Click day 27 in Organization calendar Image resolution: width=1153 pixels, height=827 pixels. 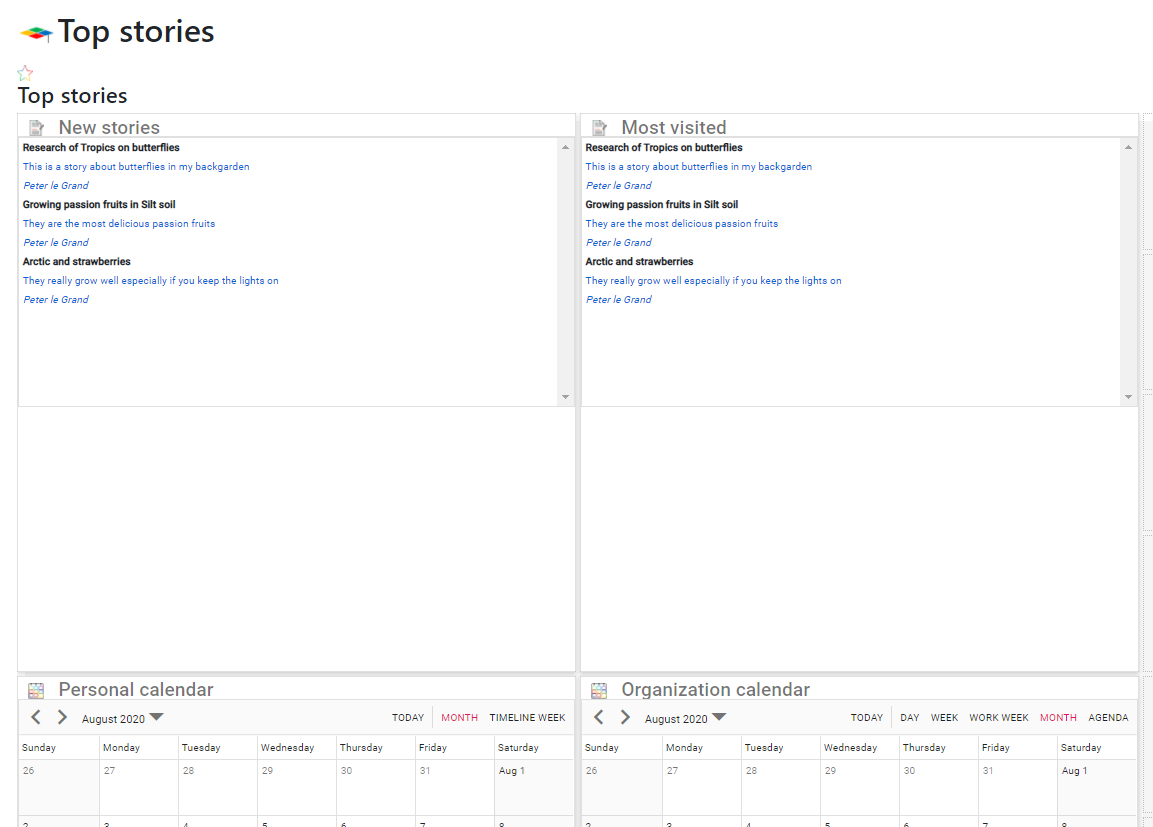702,787
